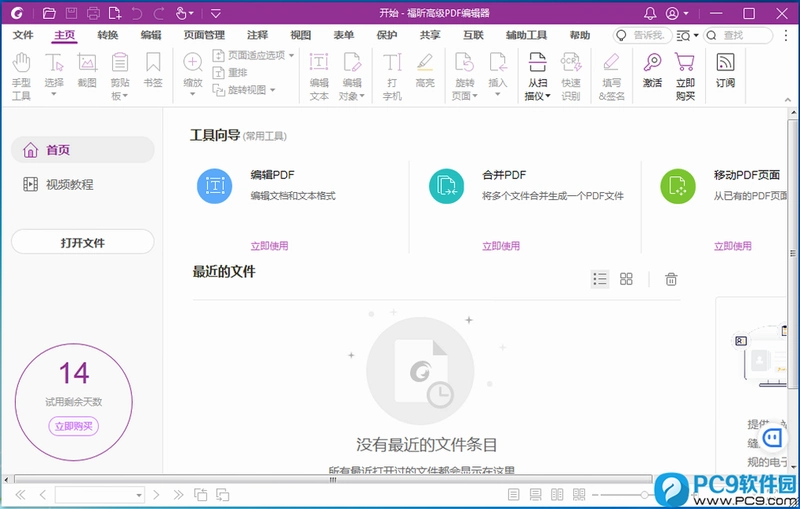
Task: Click the 立即购买 shopping cart icon
Action: (685, 76)
